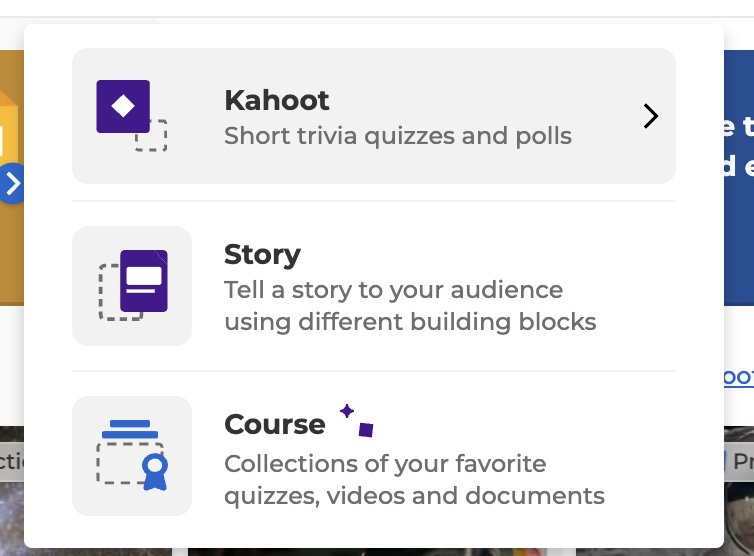
Task: Click the "Pr" gray label at right
Action: pyautogui.click(x=741, y=461)
